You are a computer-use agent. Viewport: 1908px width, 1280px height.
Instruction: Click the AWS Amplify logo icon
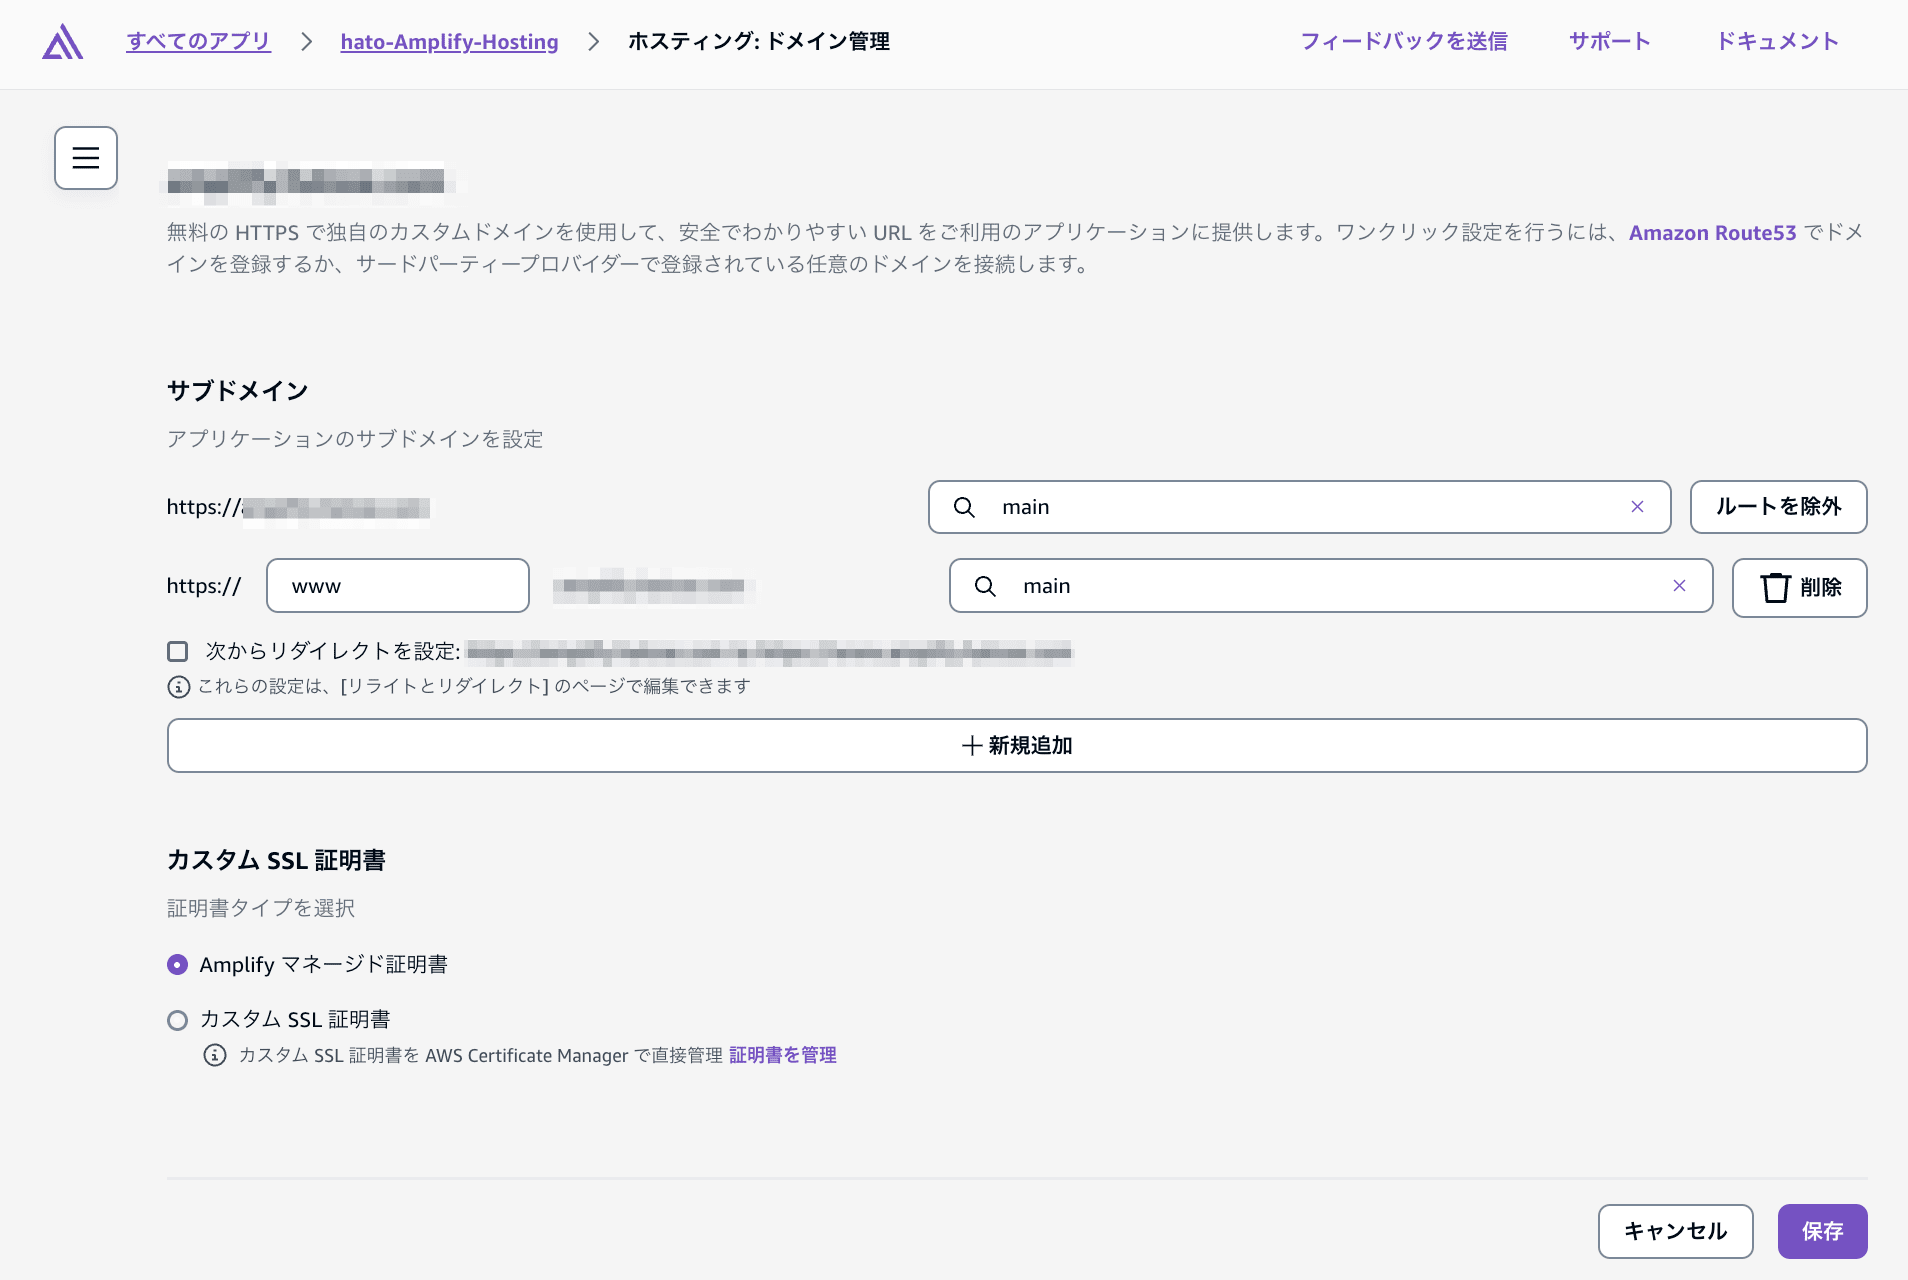pos(62,42)
